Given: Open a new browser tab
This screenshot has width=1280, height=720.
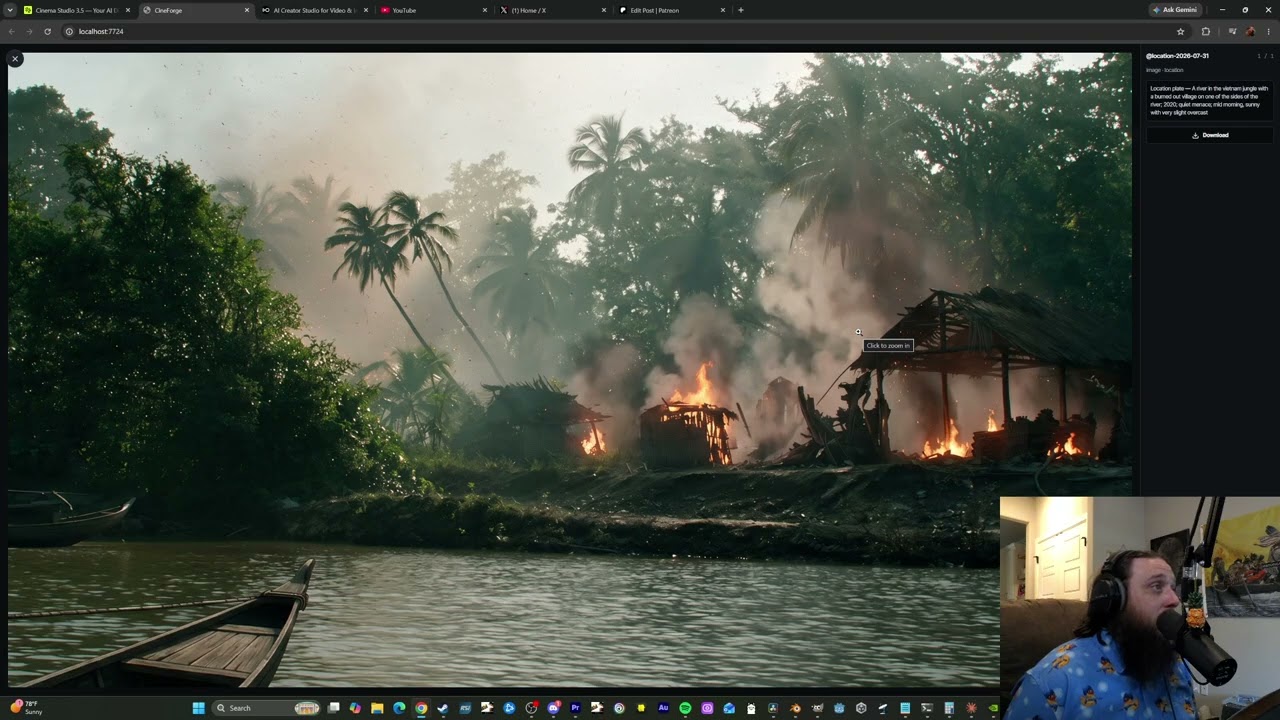Looking at the screenshot, I should point(740,10).
